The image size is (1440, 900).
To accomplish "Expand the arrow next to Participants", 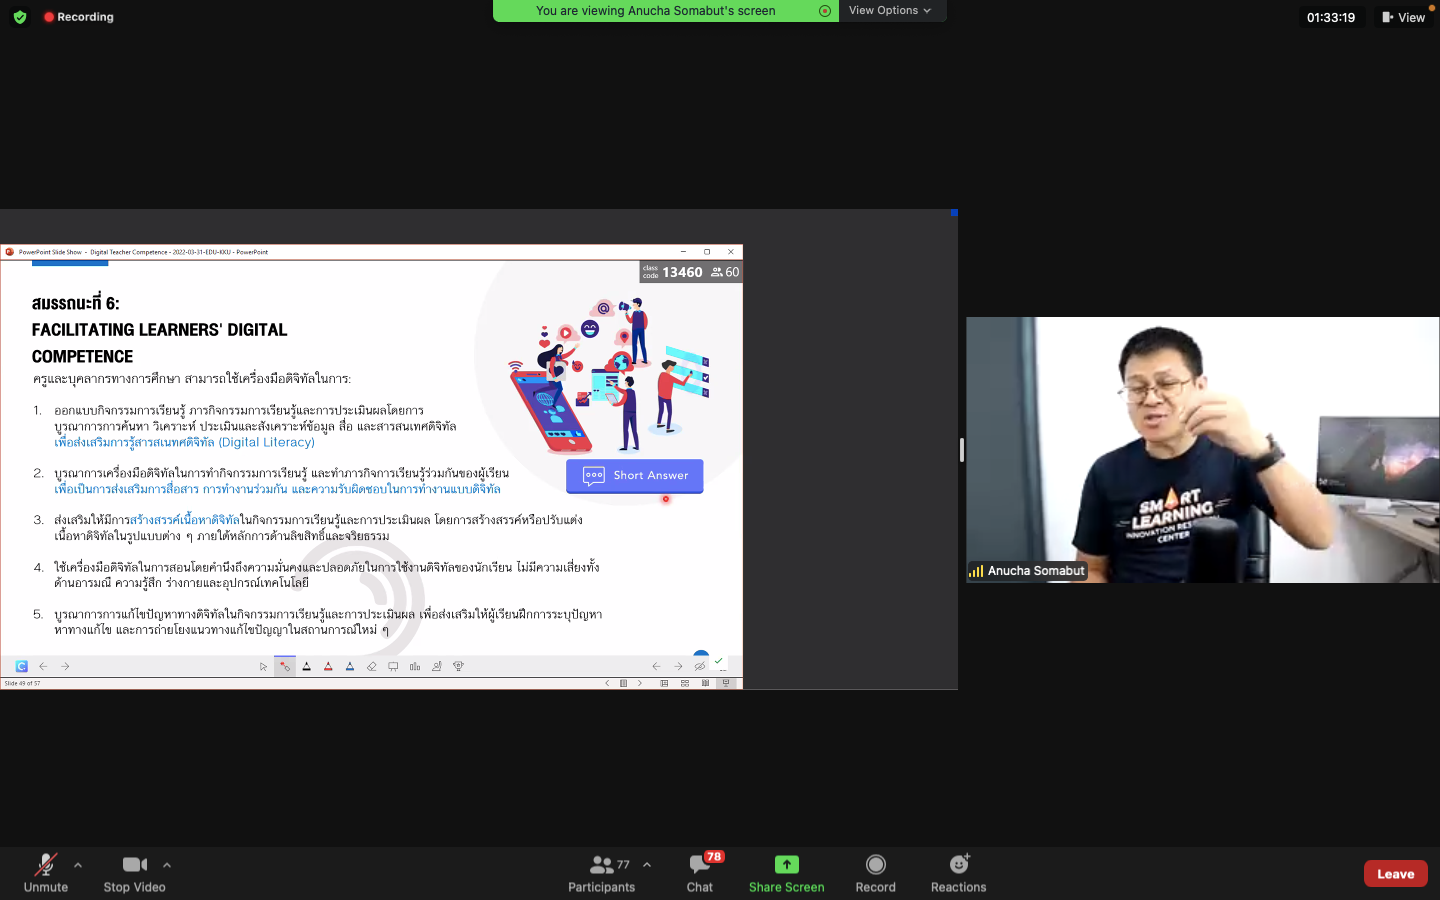I will [647, 865].
